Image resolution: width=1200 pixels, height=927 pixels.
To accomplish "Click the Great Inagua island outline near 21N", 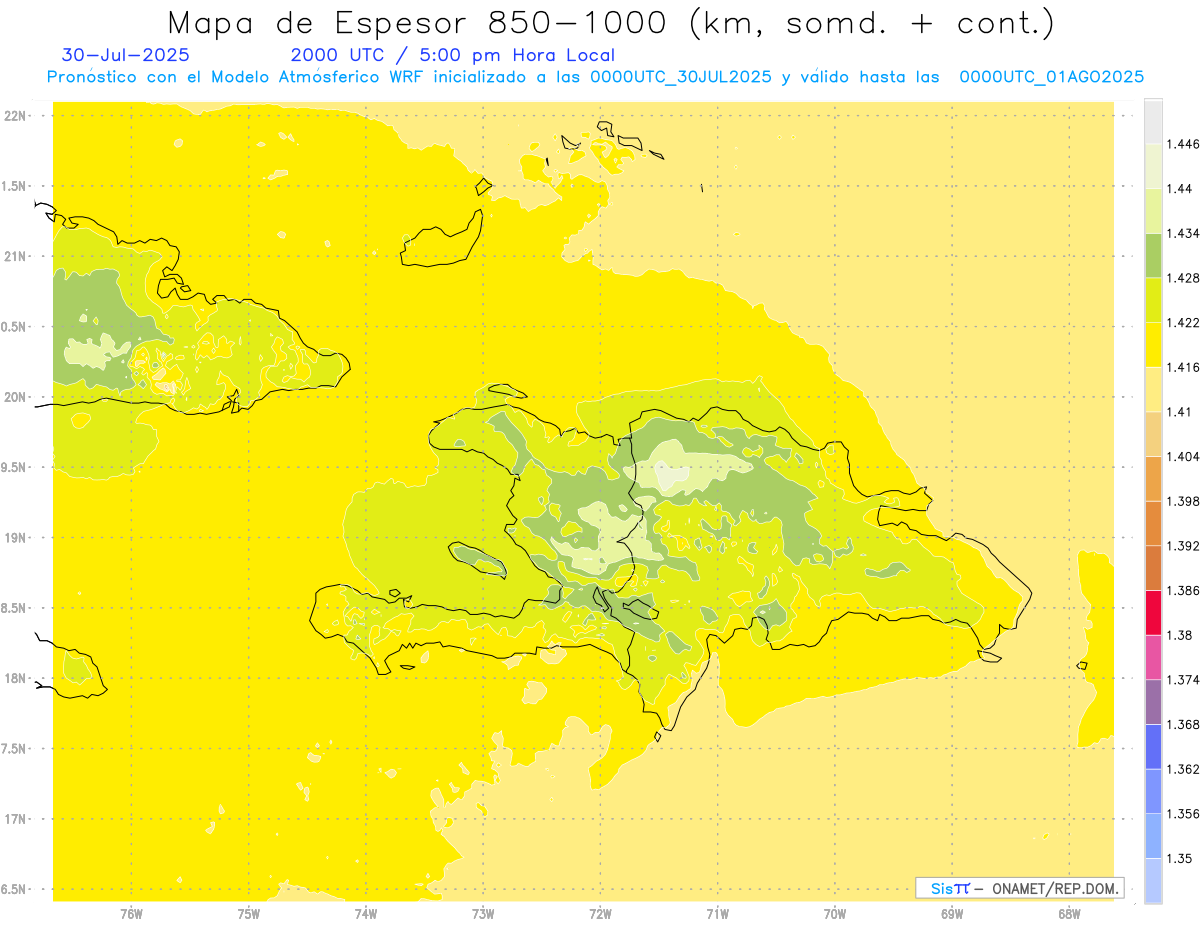I will pos(441,238).
